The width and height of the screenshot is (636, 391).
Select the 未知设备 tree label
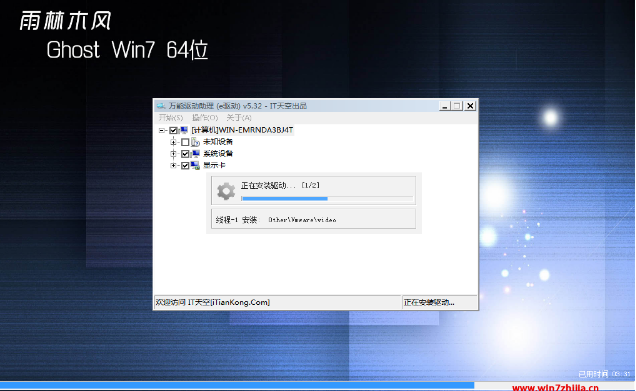click(x=218, y=142)
